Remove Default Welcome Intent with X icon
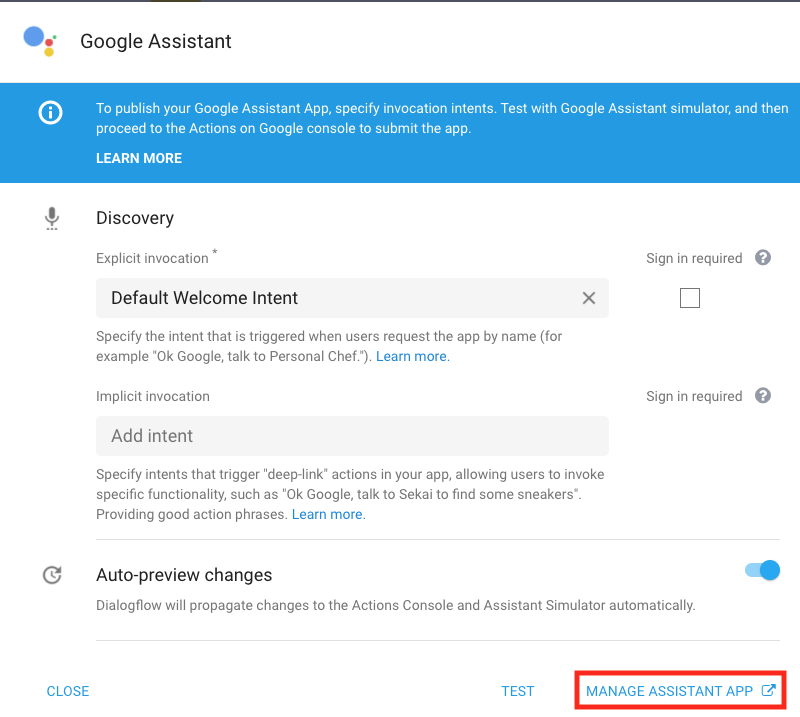This screenshot has height=717, width=800. click(588, 298)
